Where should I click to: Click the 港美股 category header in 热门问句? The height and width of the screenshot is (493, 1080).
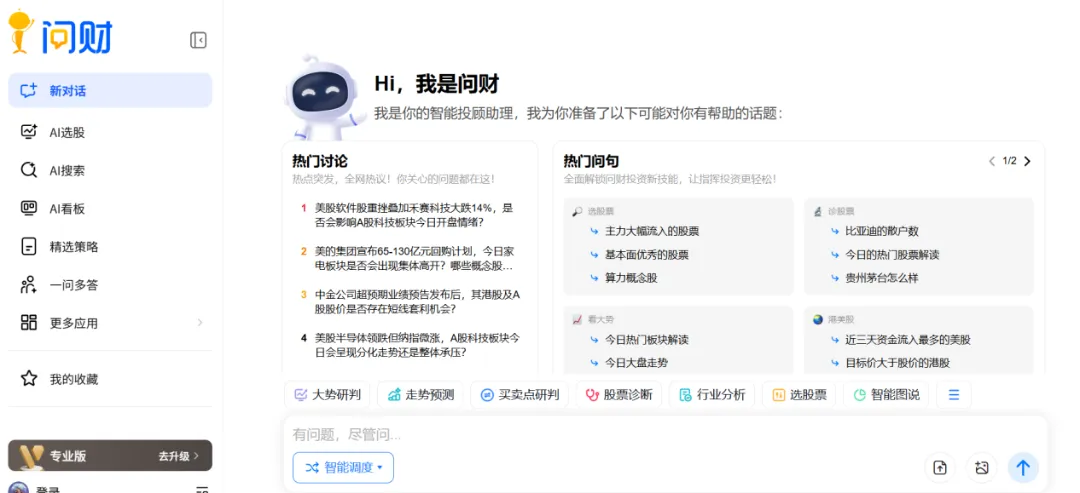pos(834,319)
